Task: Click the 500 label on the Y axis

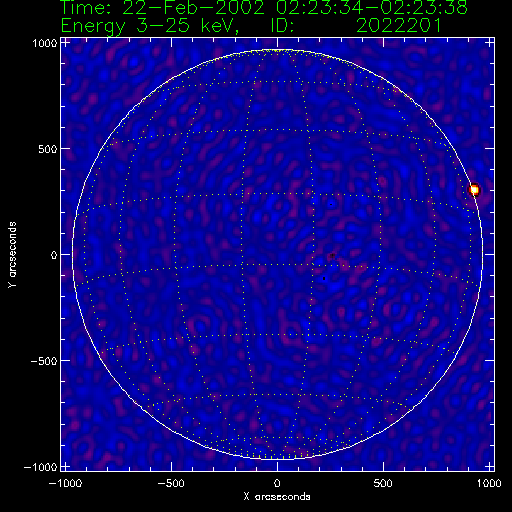Action: (48, 149)
